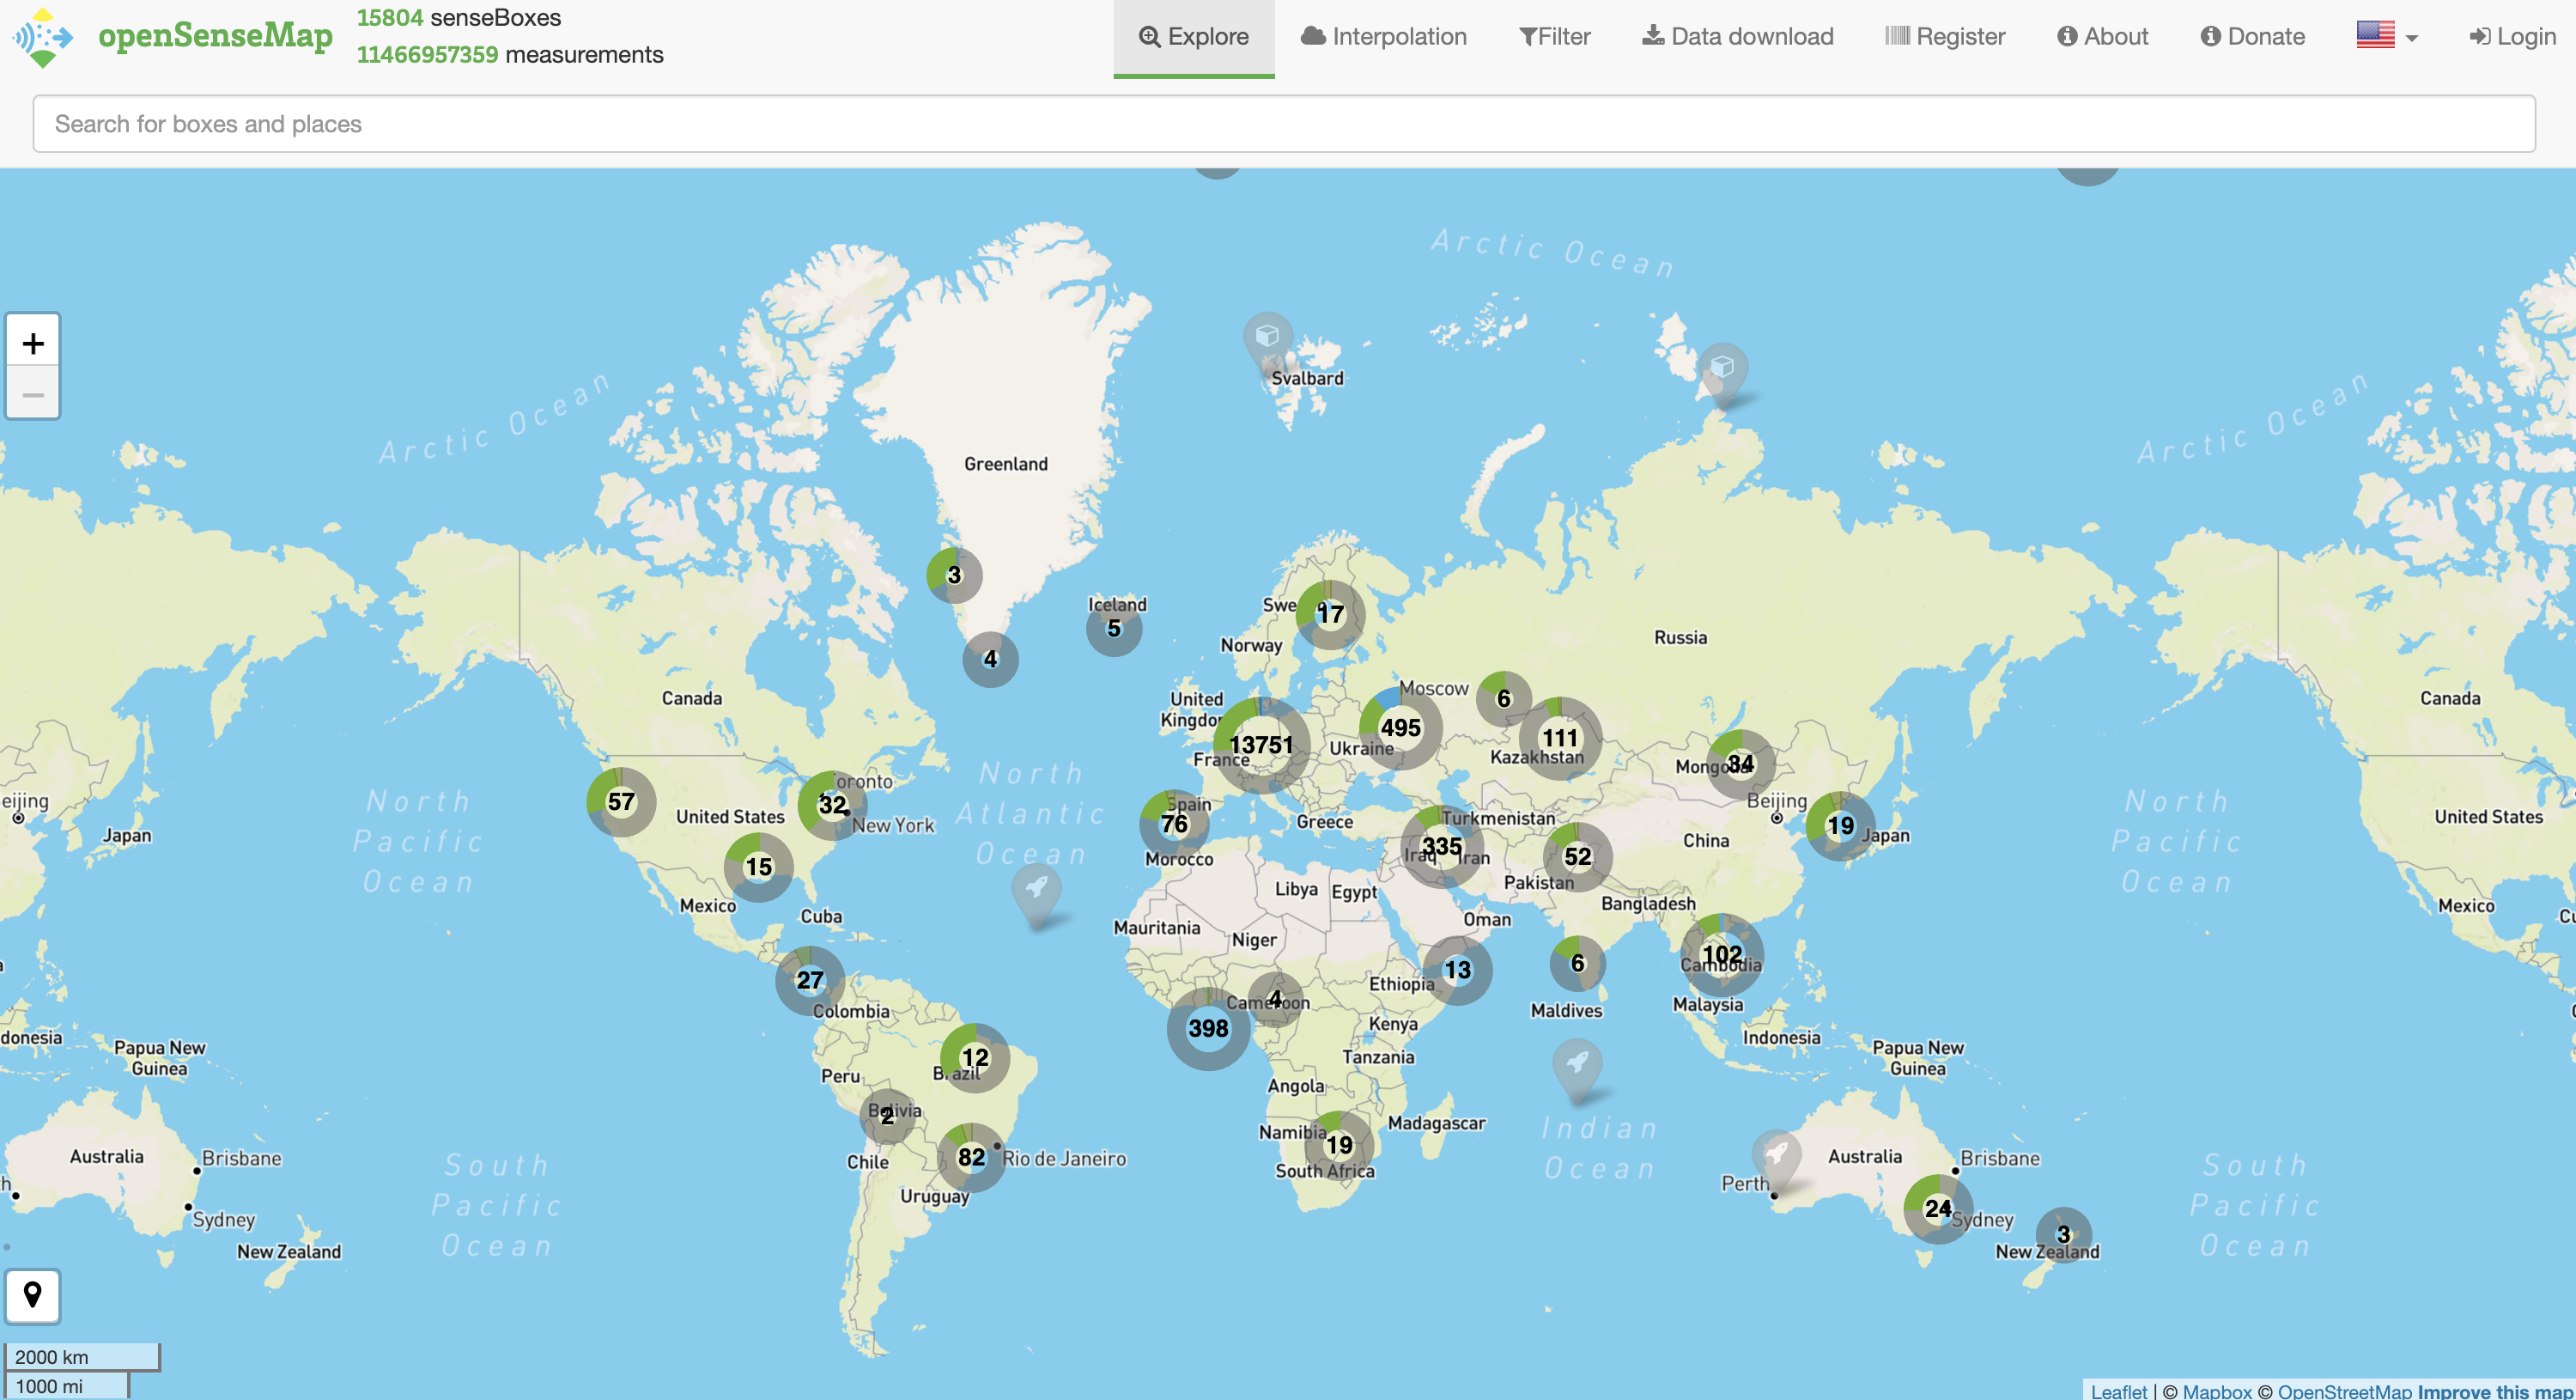Expand the 2 cluster over Bolivia
The height and width of the screenshot is (1400, 2576).
(887, 1116)
